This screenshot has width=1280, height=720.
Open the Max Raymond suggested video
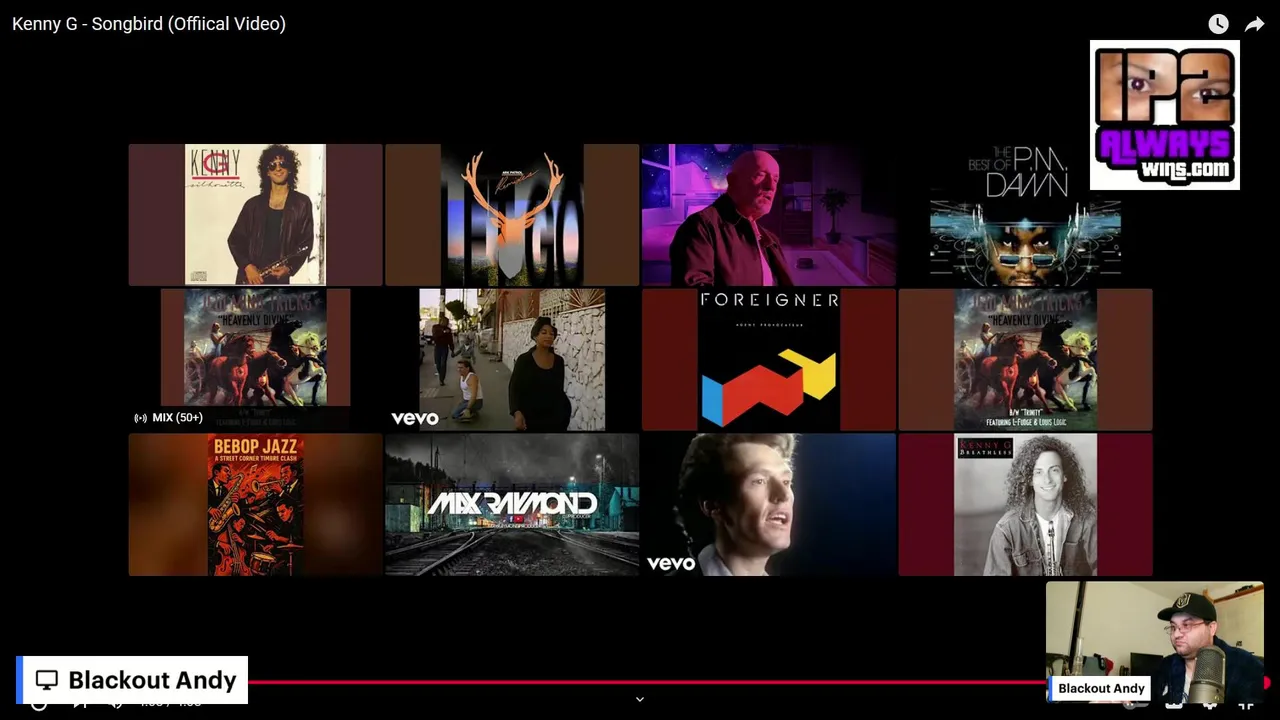(x=512, y=505)
